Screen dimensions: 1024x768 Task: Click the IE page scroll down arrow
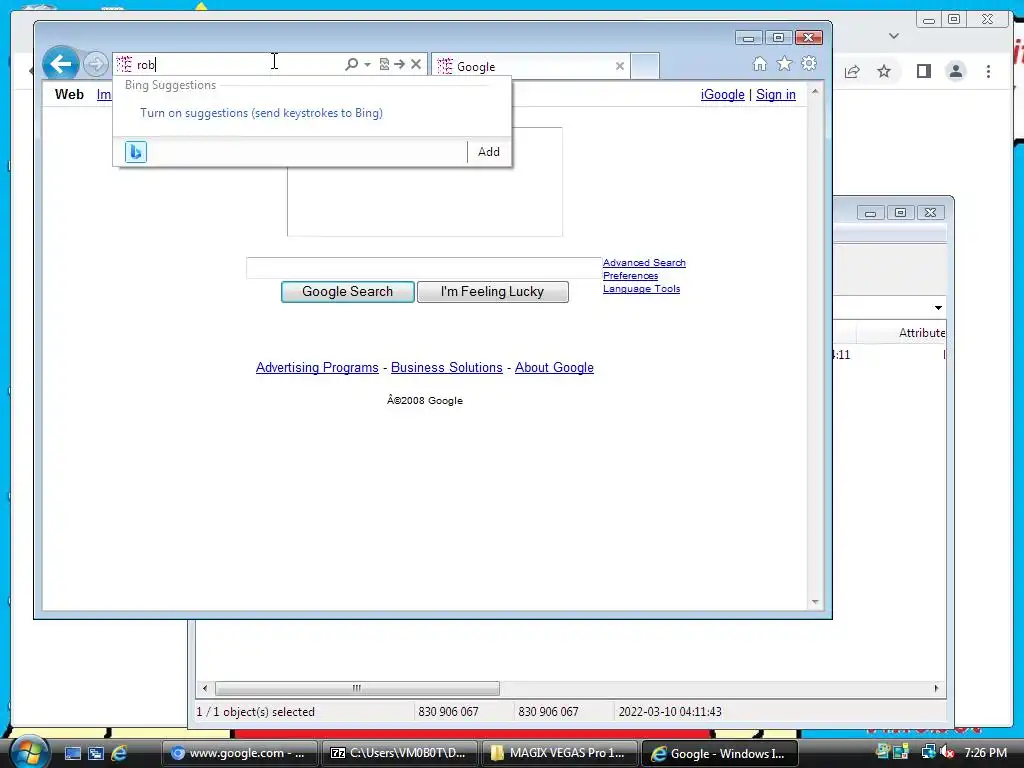(x=815, y=602)
